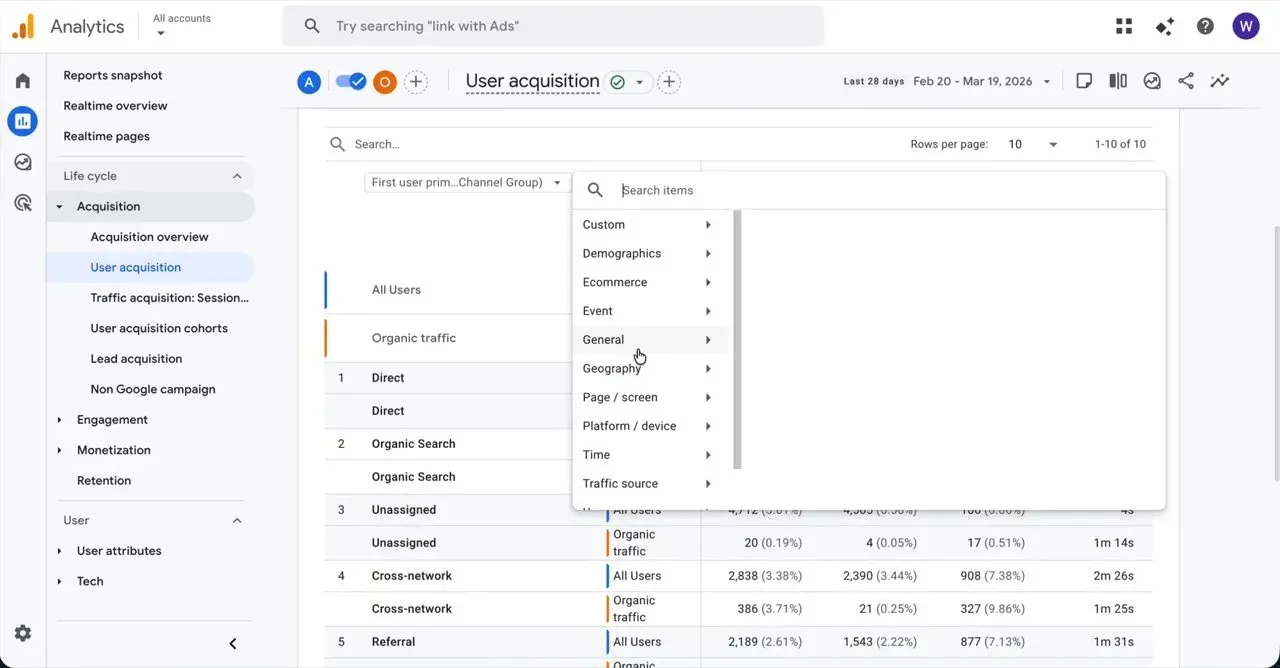Click the trend line sparkle icon

point(1220,81)
